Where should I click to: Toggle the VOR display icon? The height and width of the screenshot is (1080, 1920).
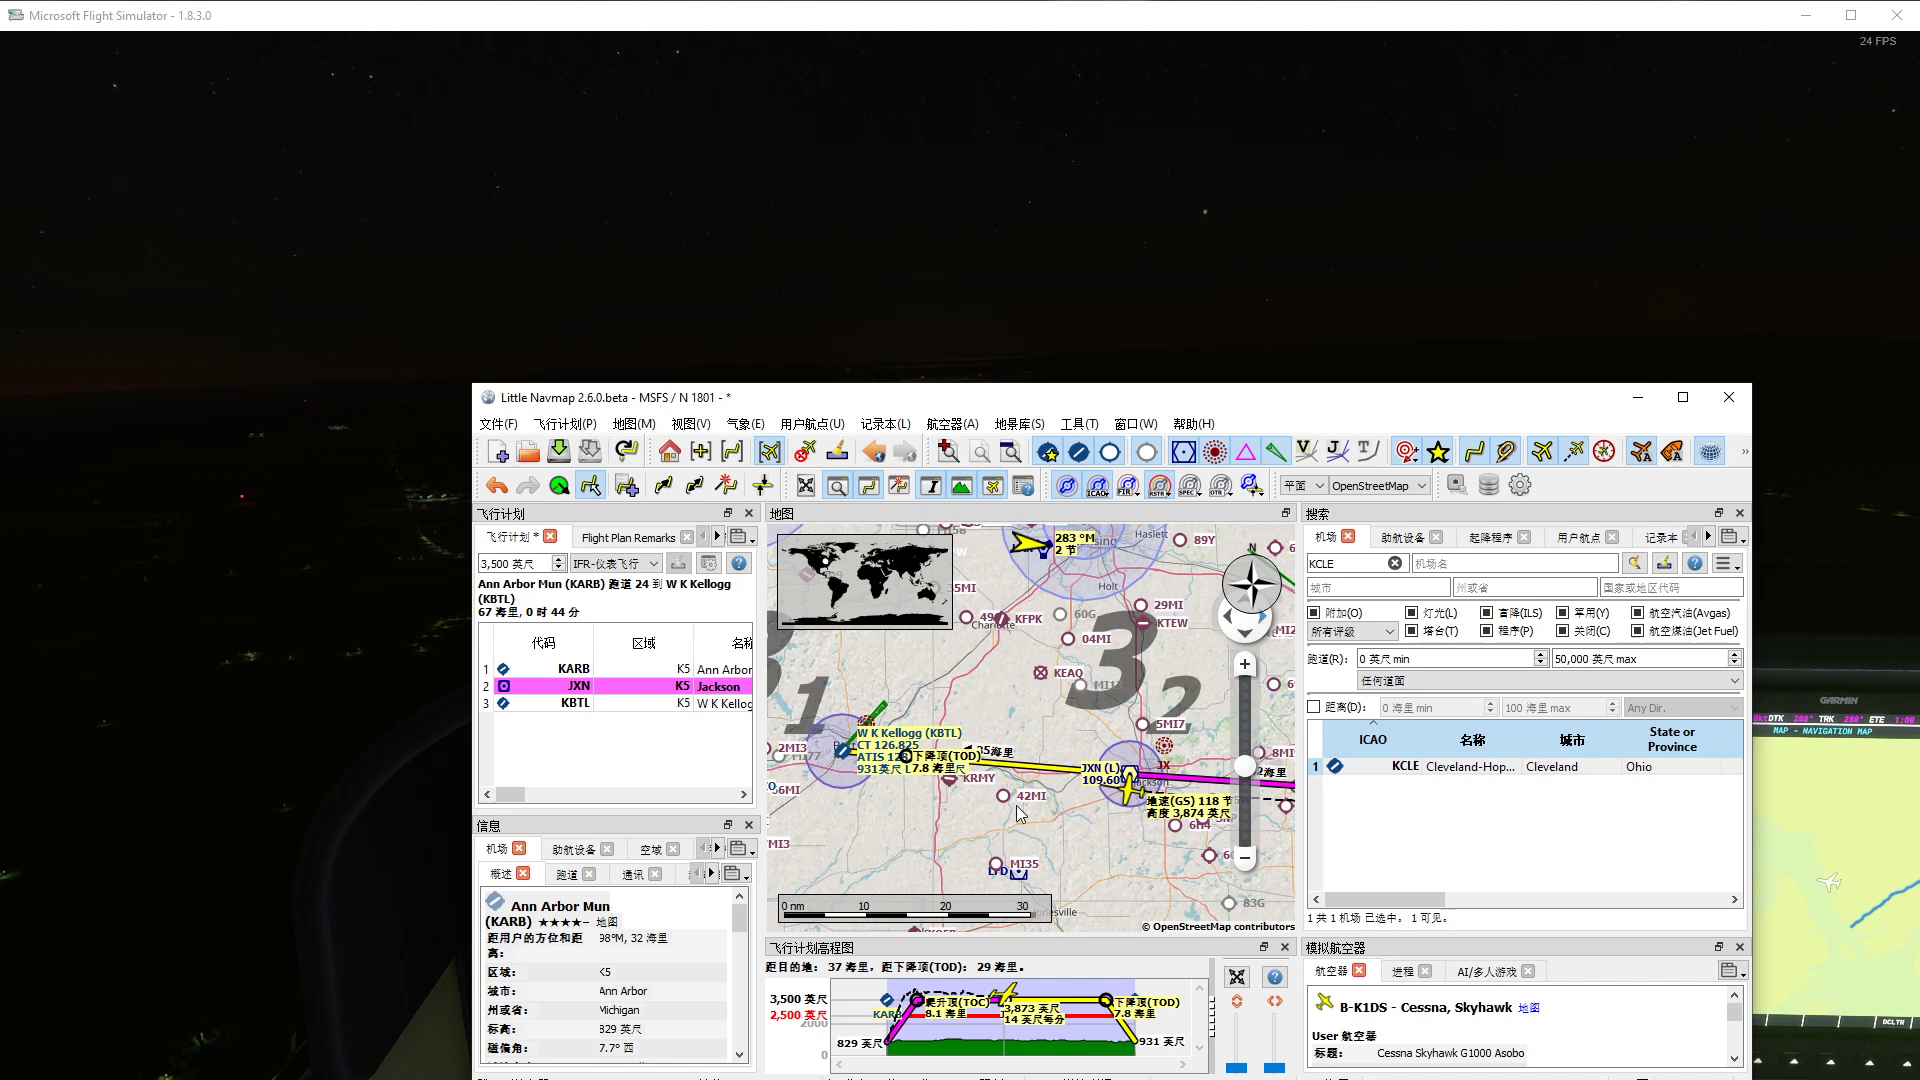pos(1183,452)
